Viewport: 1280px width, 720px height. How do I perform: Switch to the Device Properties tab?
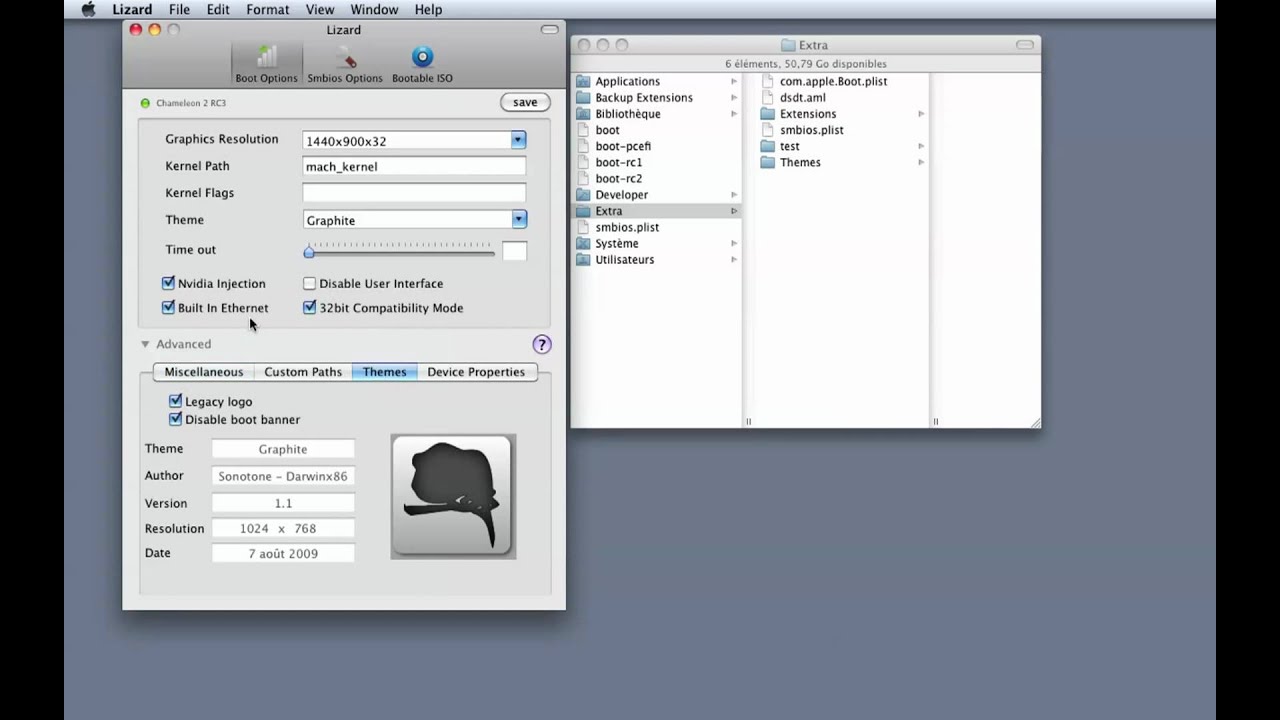(476, 372)
